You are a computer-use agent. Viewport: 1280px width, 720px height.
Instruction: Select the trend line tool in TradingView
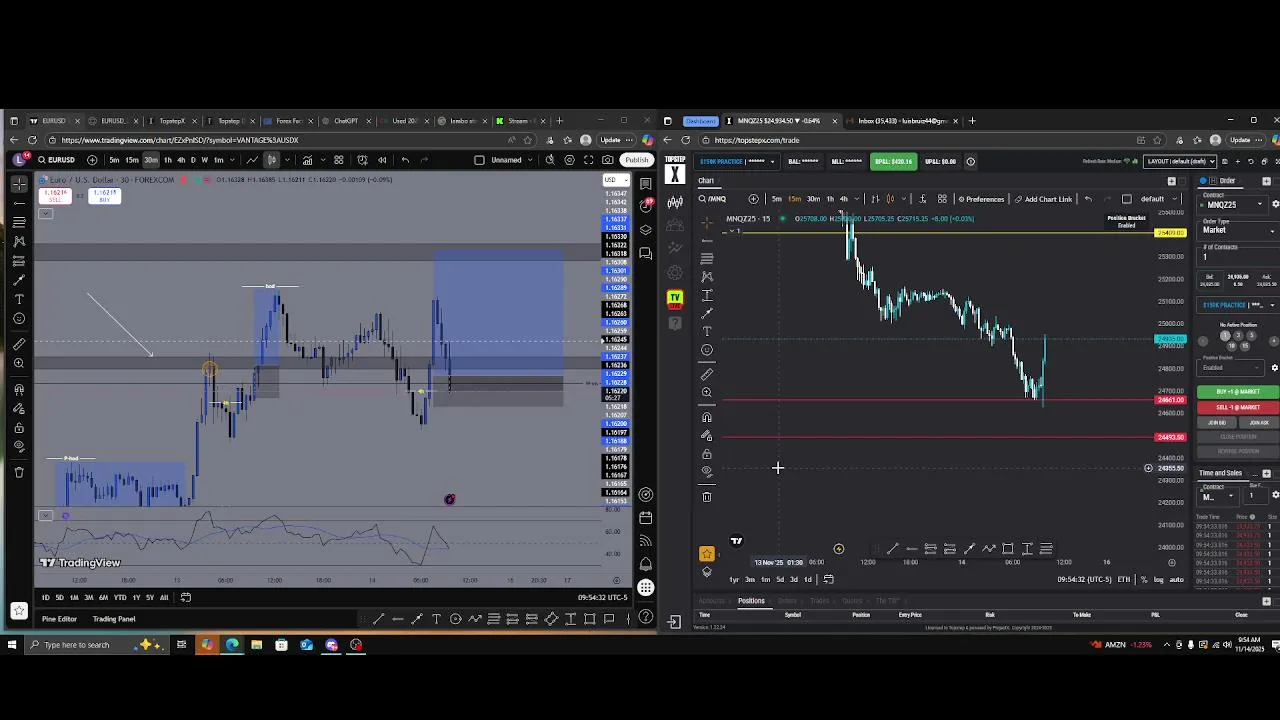coord(19,203)
